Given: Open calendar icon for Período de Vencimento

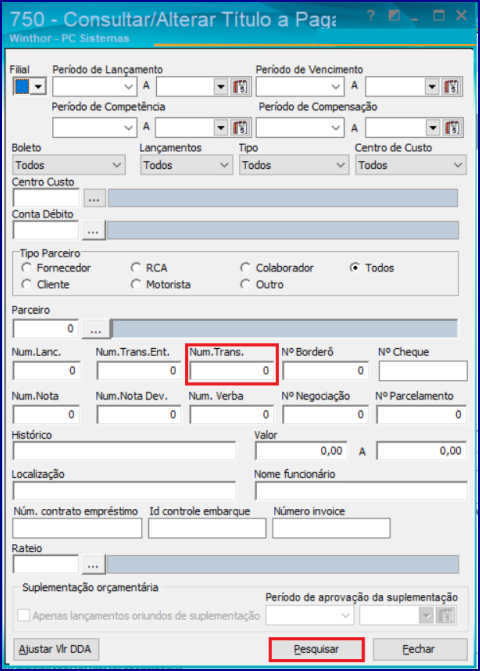Looking at the screenshot, I should pyautogui.click(x=452, y=87).
